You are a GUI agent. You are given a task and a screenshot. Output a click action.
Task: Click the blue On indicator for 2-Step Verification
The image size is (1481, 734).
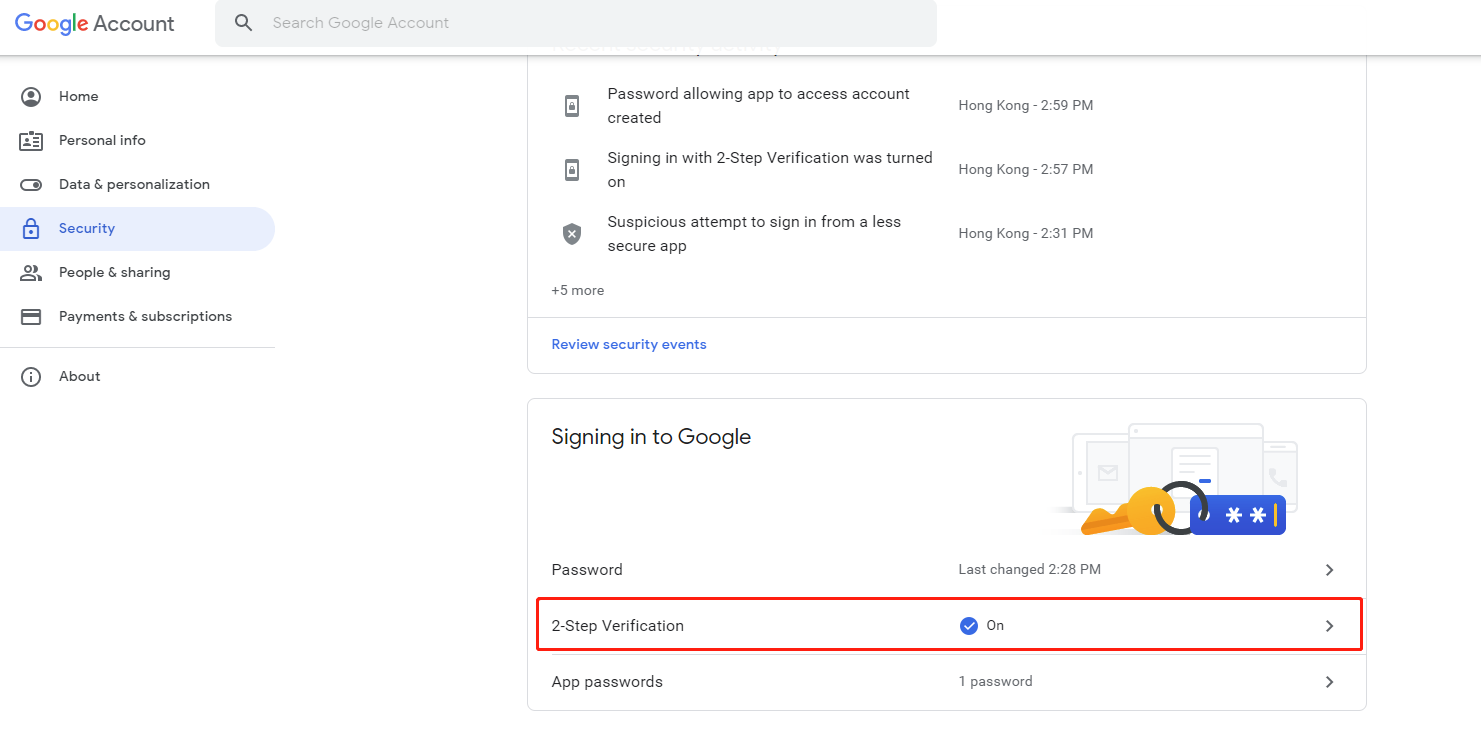(969, 625)
